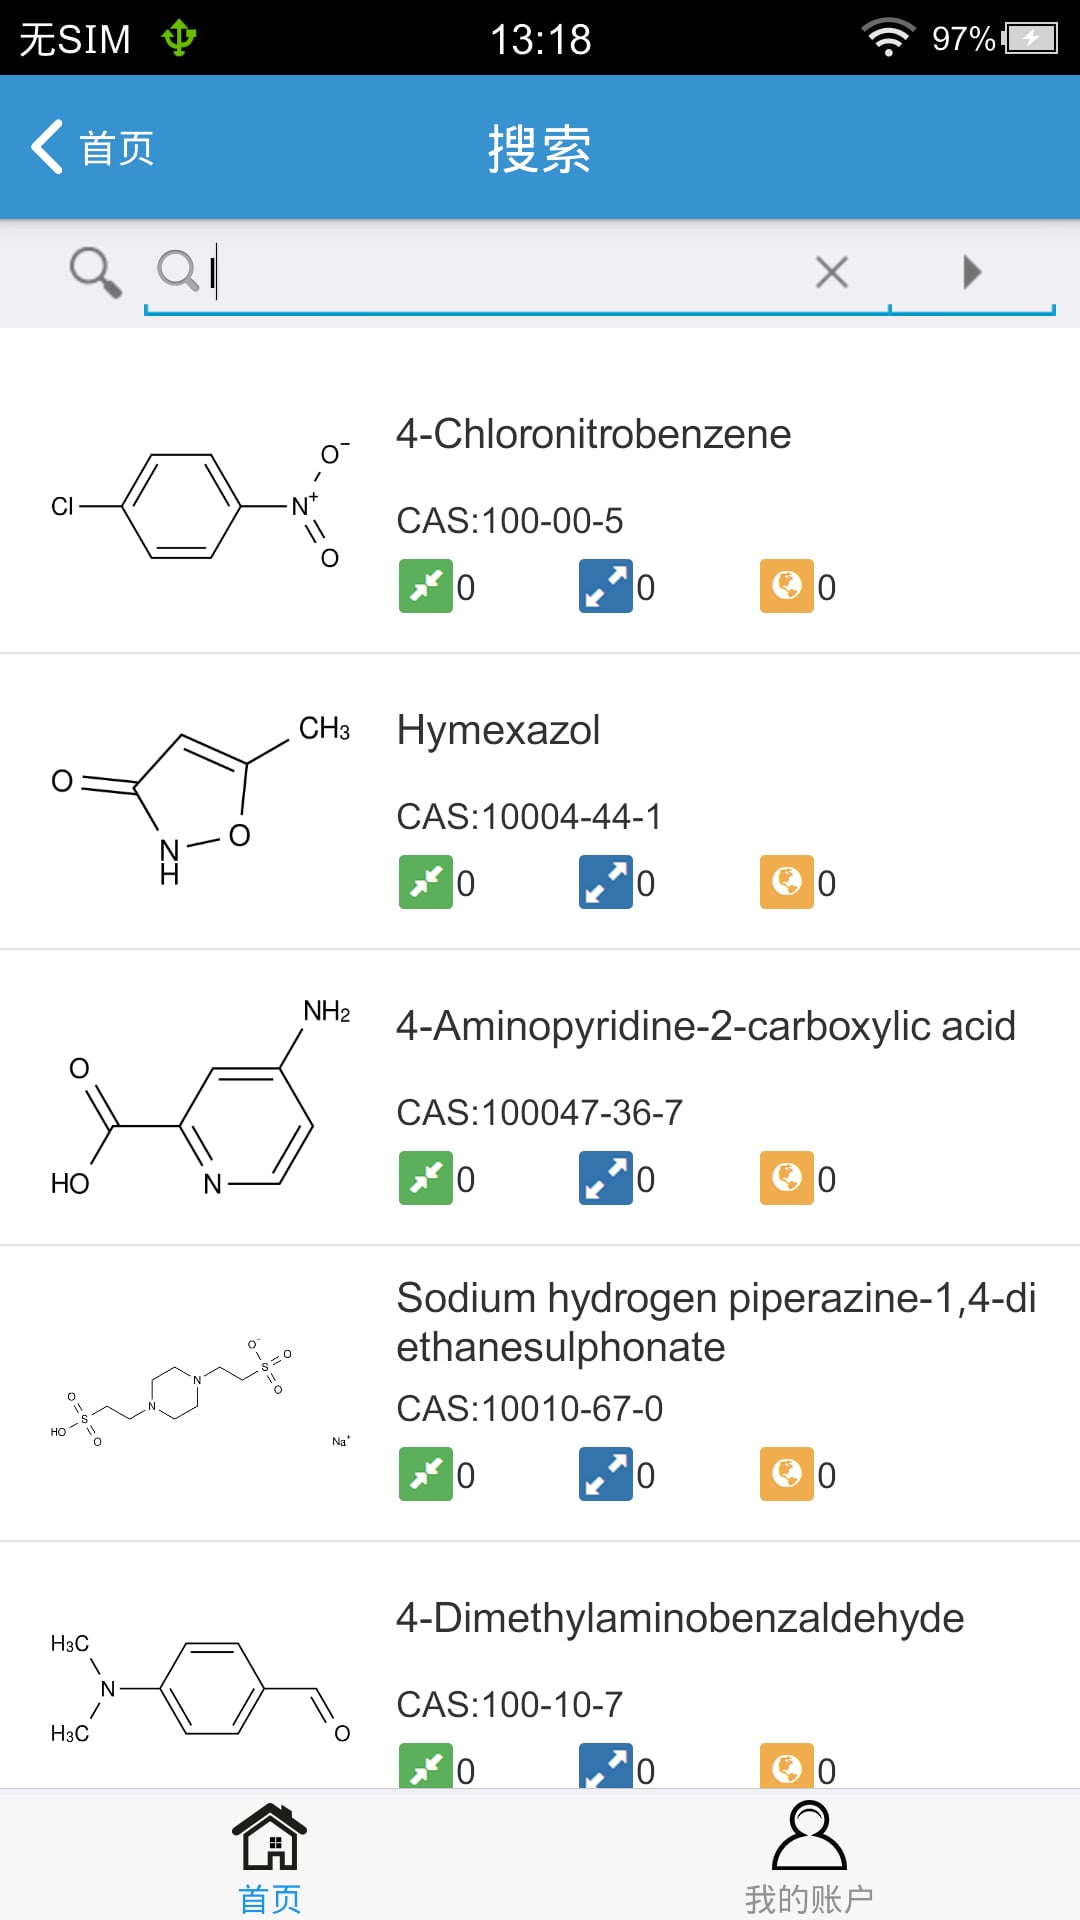The height and width of the screenshot is (1920, 1080).
Task: Switch to the 我的账户 account tab
Action: [x=809, y=1857]
